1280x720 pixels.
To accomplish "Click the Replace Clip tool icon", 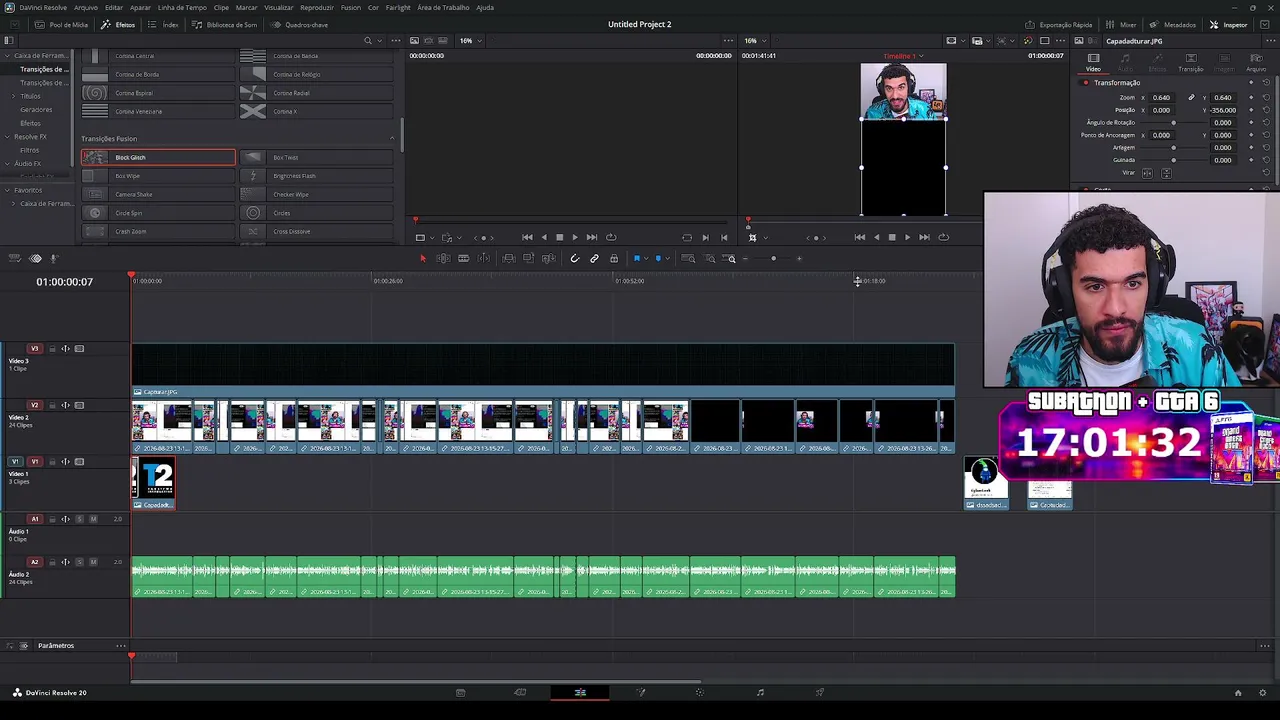I will (548, 259).
